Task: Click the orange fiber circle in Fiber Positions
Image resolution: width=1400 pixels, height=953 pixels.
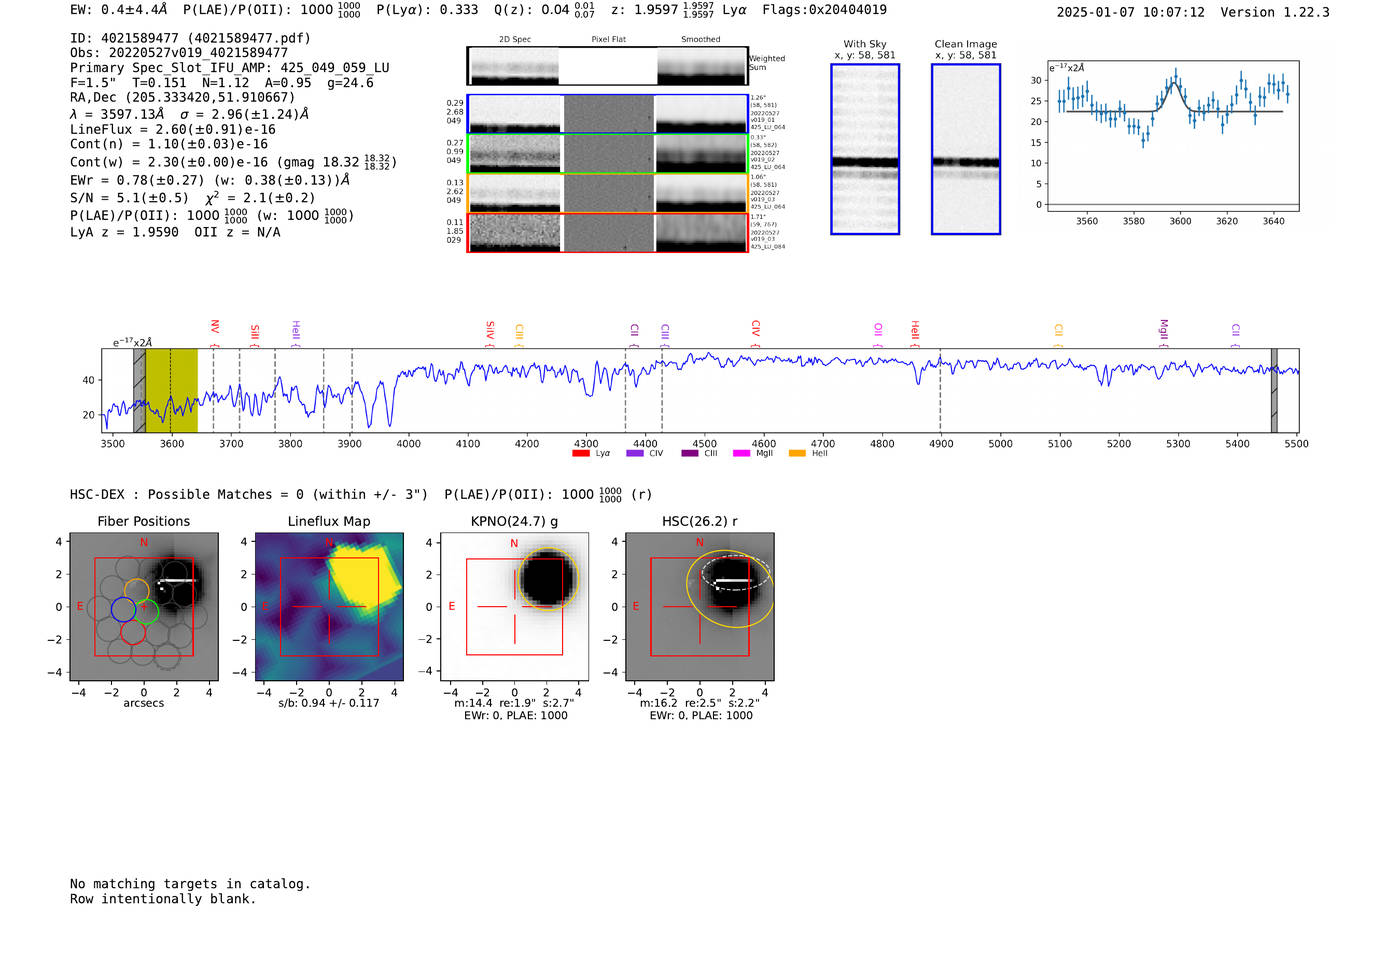Action: pos(137,591)
